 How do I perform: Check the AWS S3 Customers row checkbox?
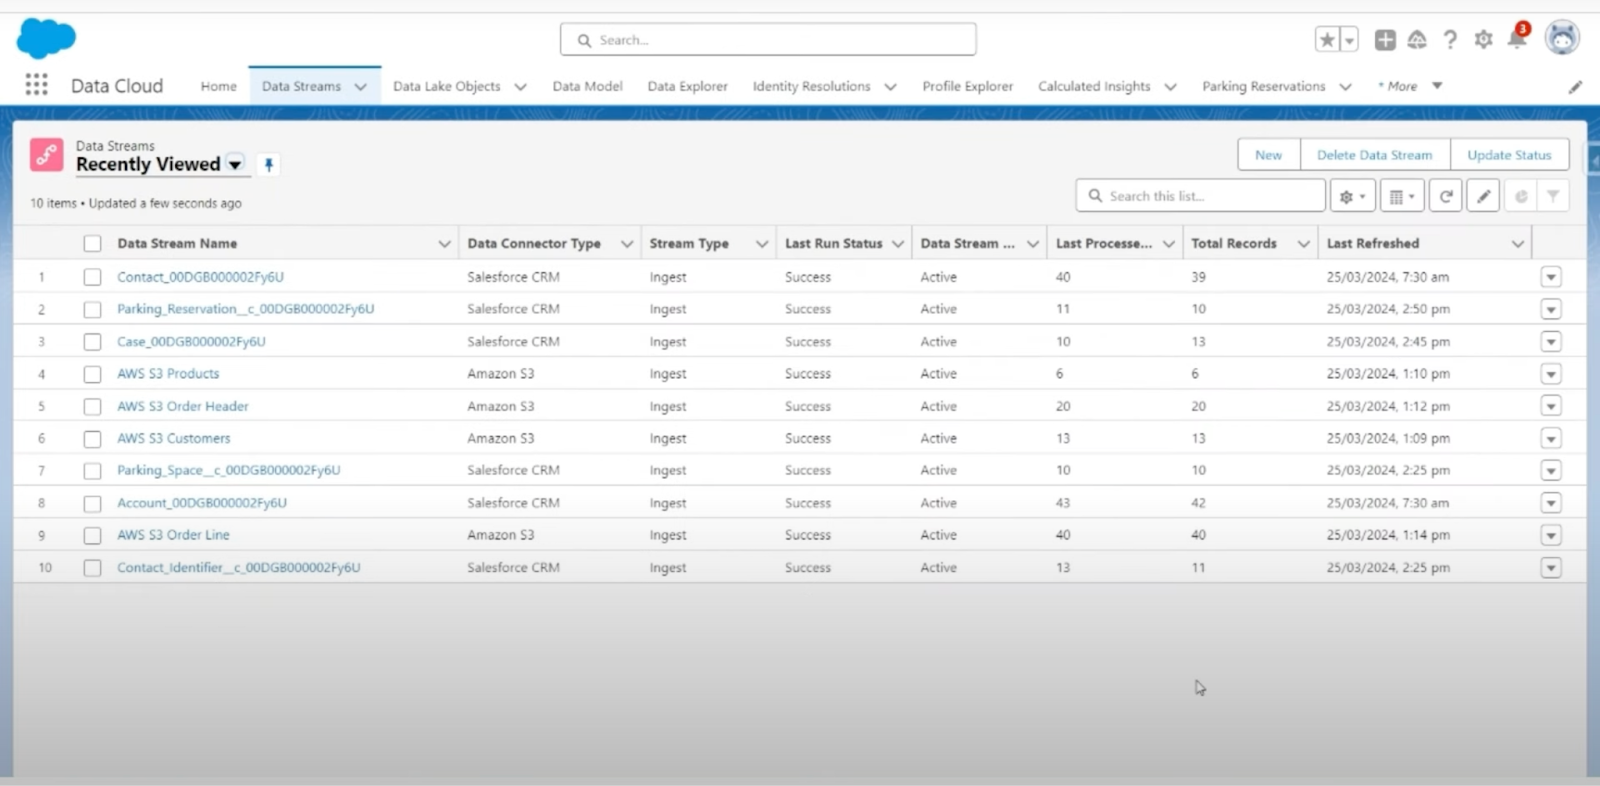92,438
